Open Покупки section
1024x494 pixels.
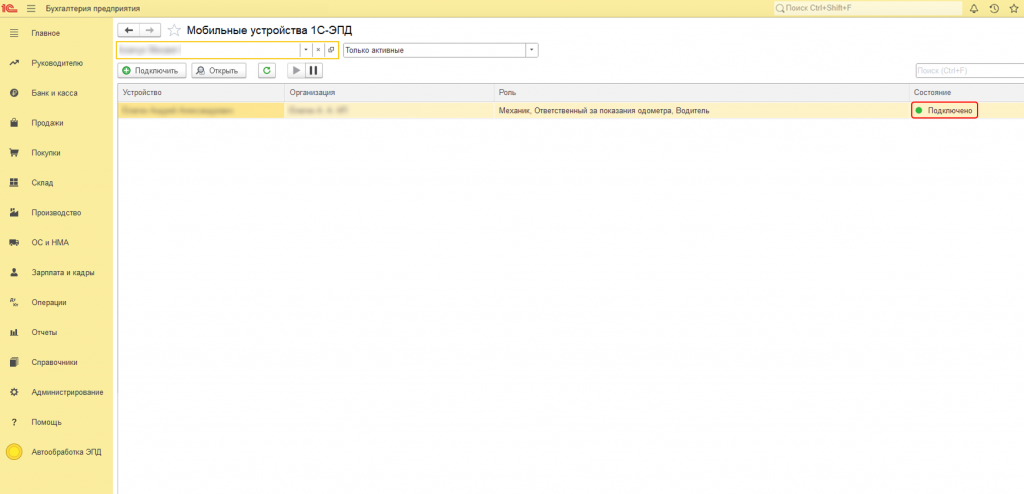coord(46,153)
